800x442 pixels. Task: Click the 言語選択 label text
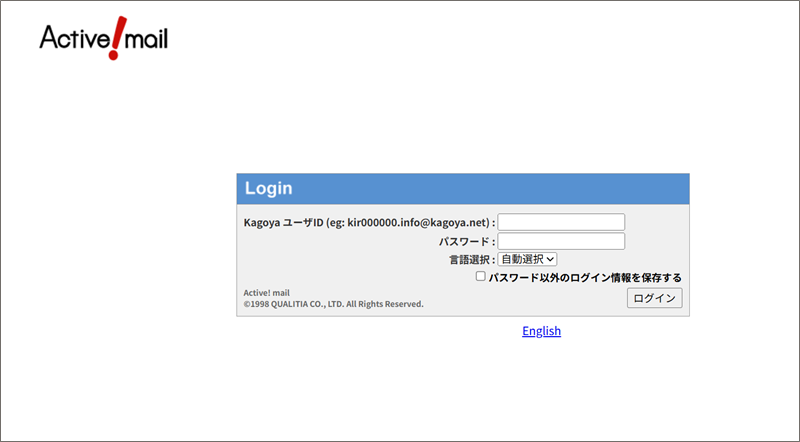[471, 259]
